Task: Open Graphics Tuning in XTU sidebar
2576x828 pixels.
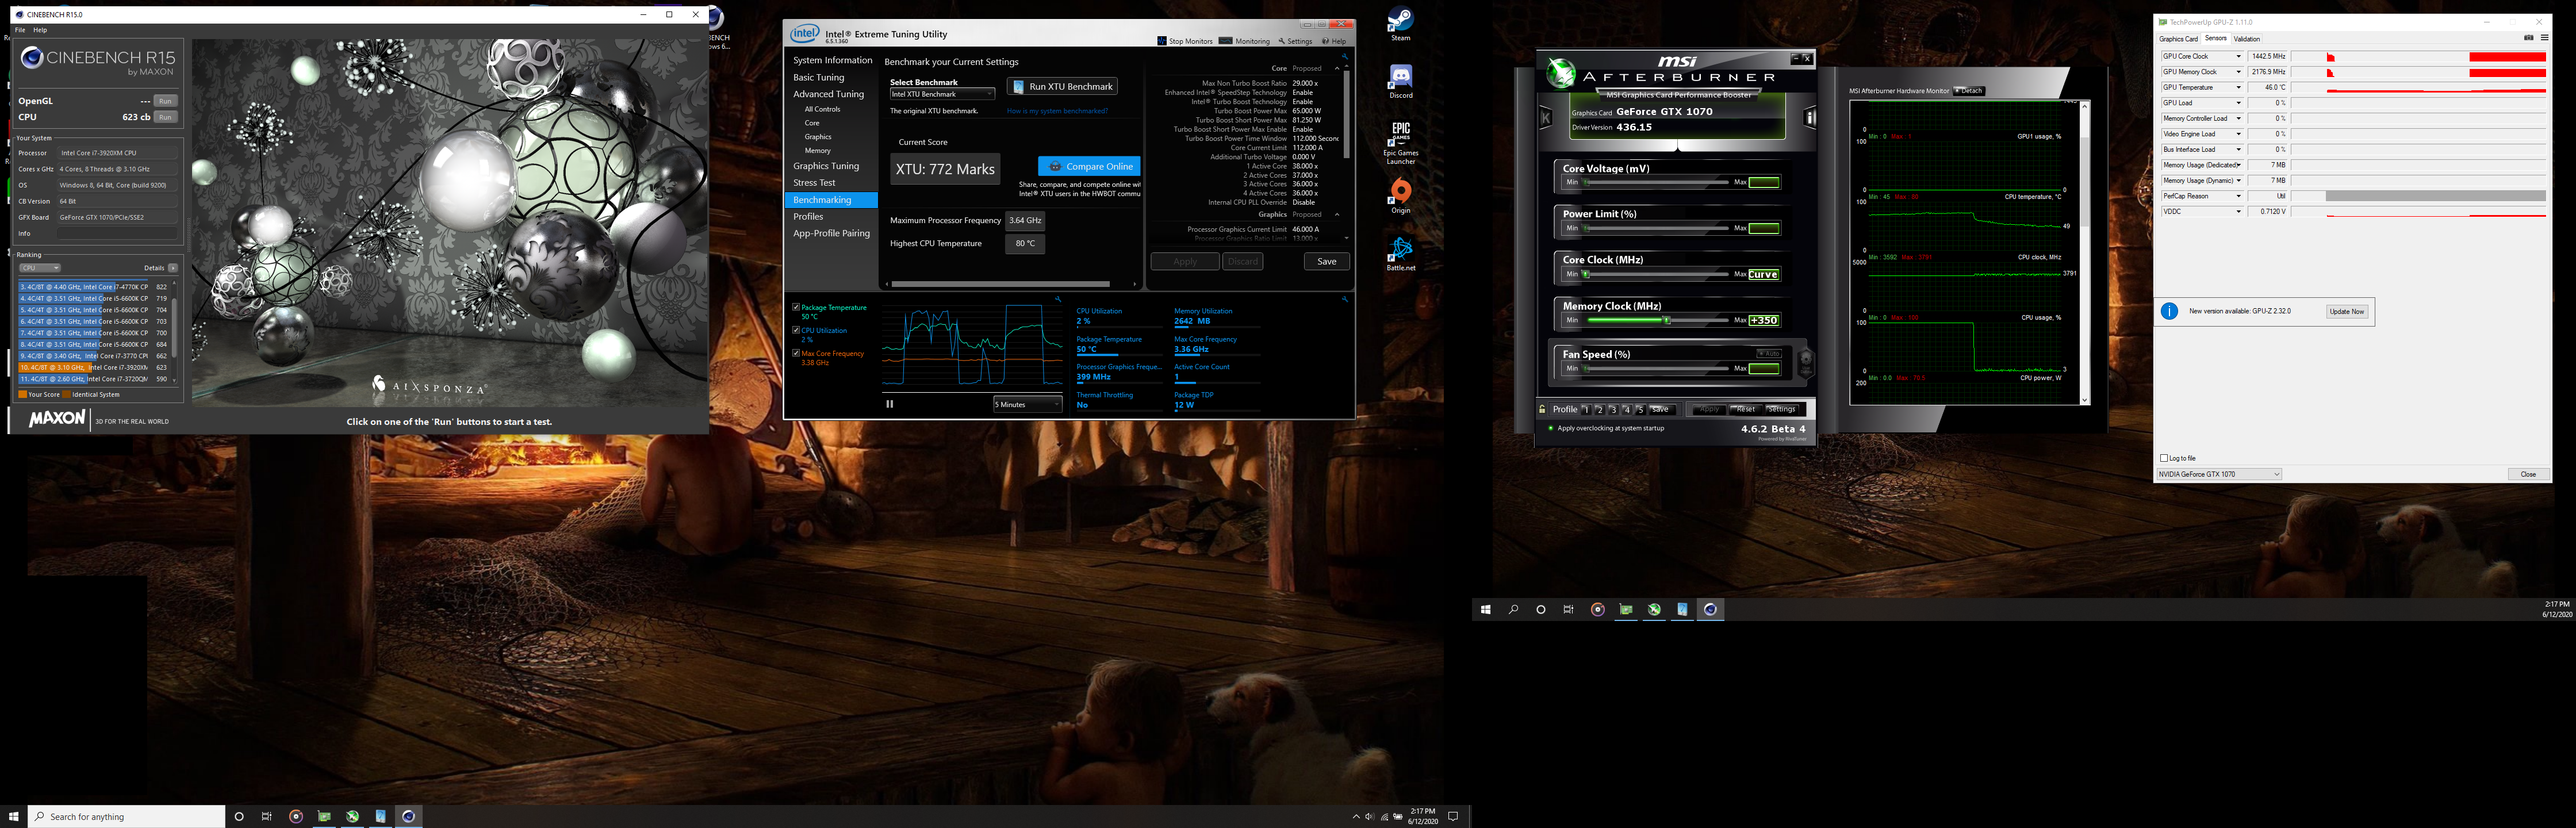Action: [x=826, y=166]
